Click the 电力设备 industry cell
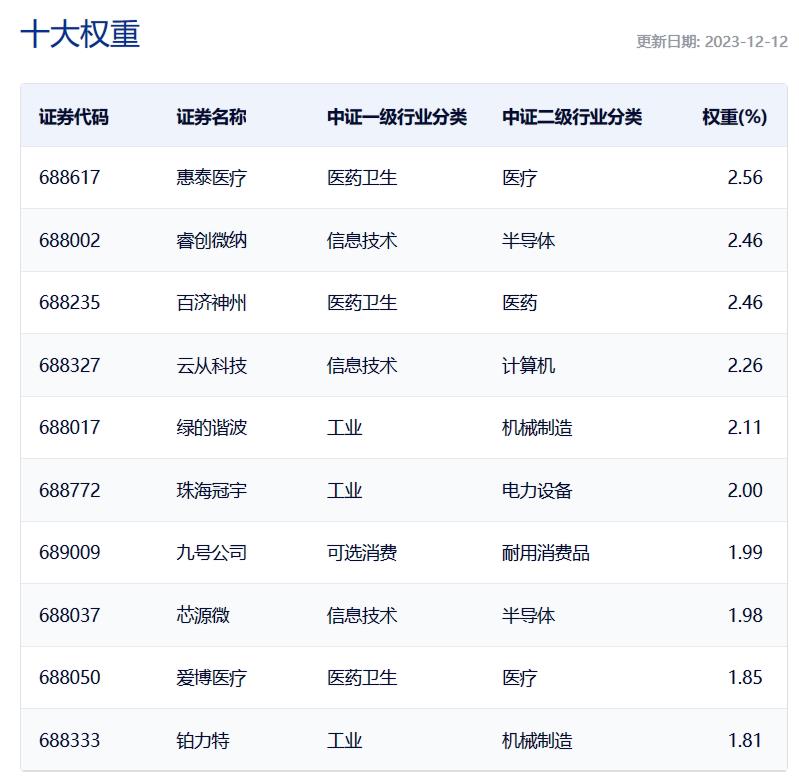 tap(537, 490)
